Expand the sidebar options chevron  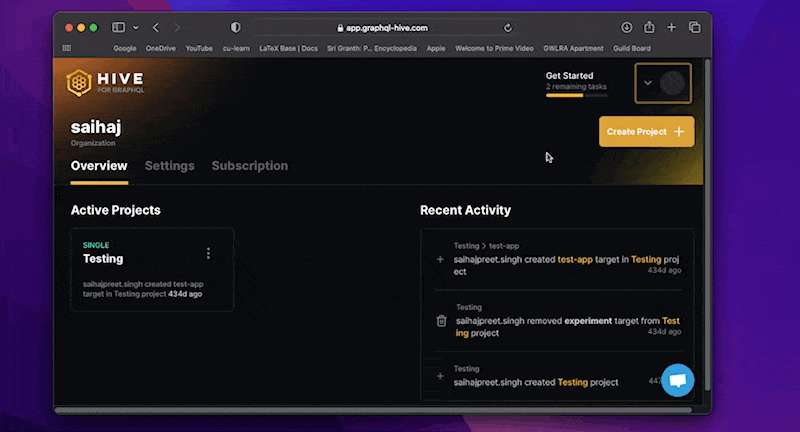136,28
